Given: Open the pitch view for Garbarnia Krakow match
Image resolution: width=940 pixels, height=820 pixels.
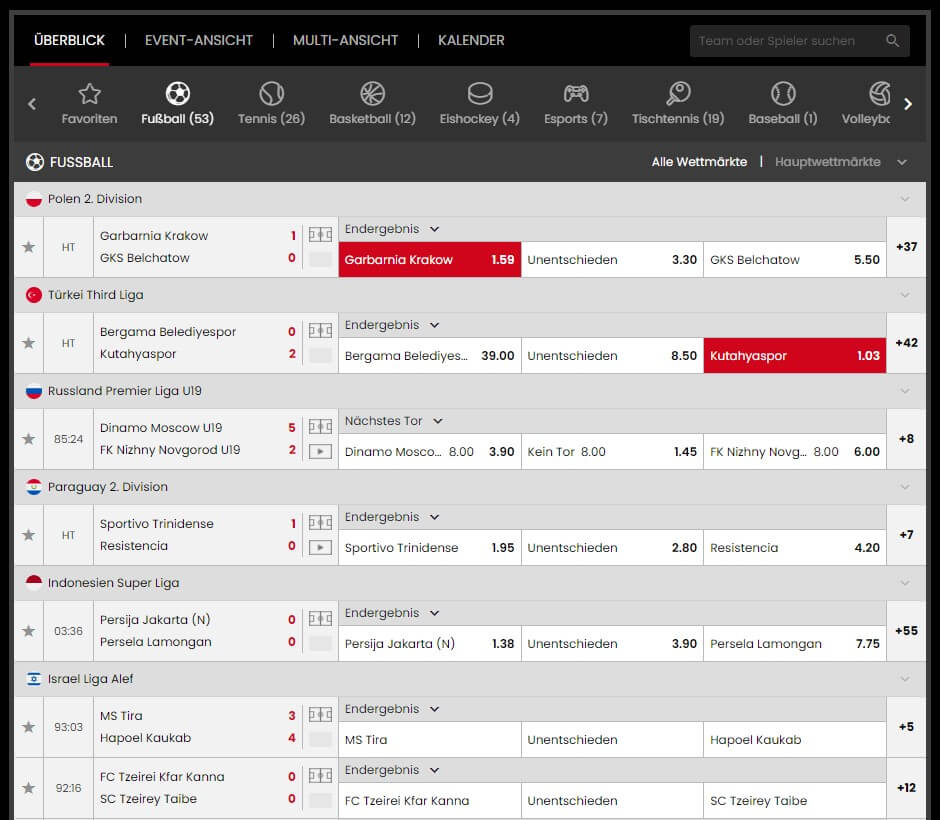Looking at the screenshot, I should (320, 234).
